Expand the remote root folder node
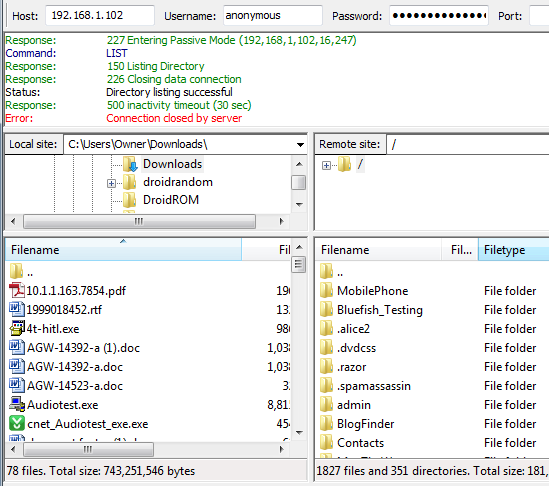The height and width of the screenshot is (486, 549). point(326,165)
